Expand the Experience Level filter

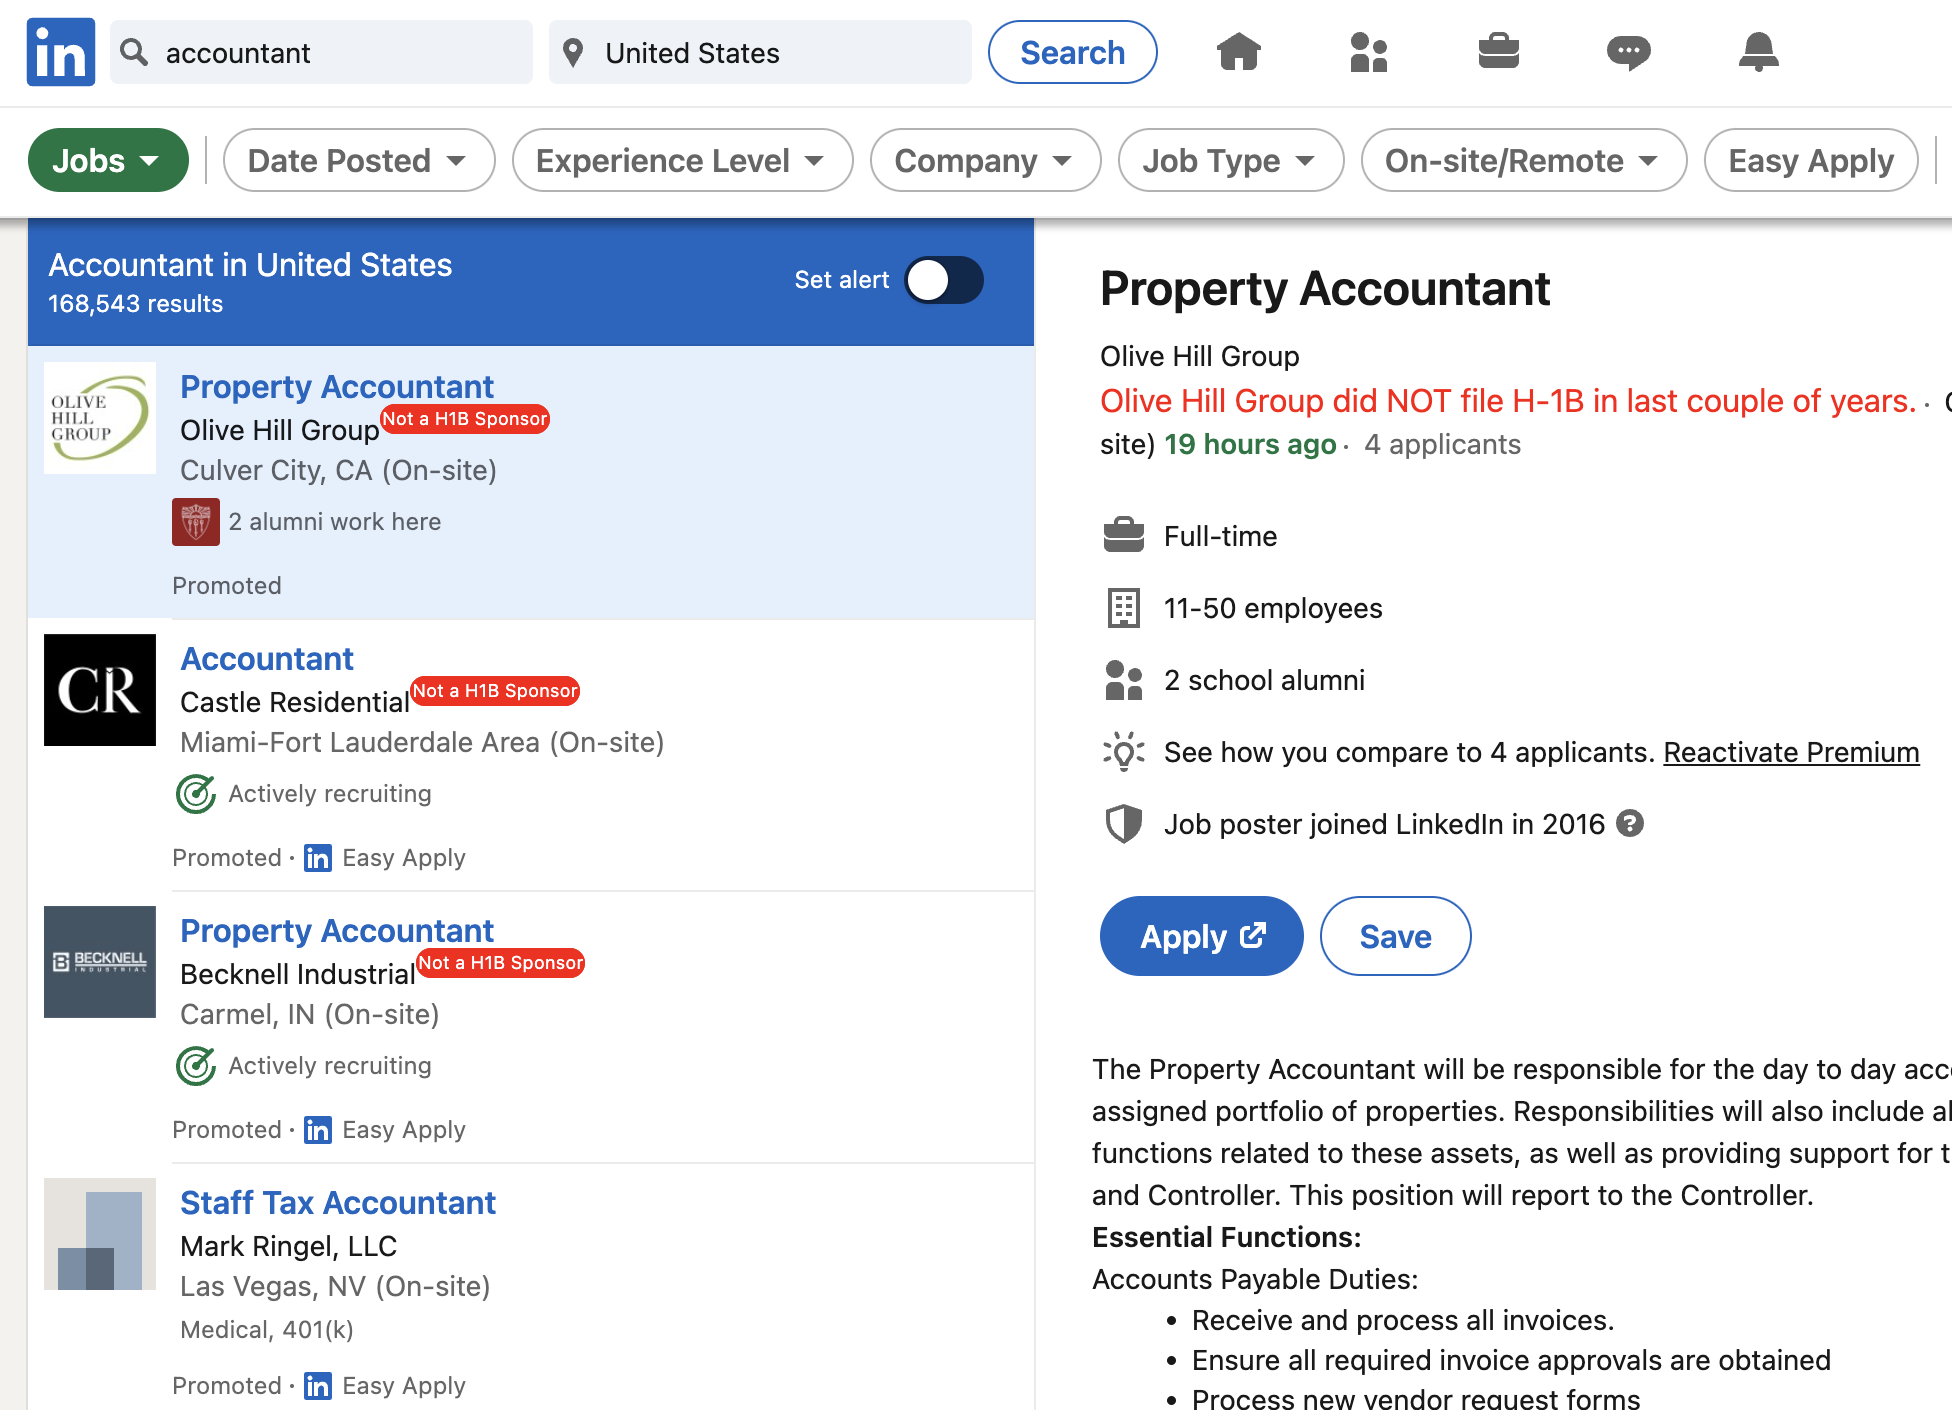pos(681,160)
